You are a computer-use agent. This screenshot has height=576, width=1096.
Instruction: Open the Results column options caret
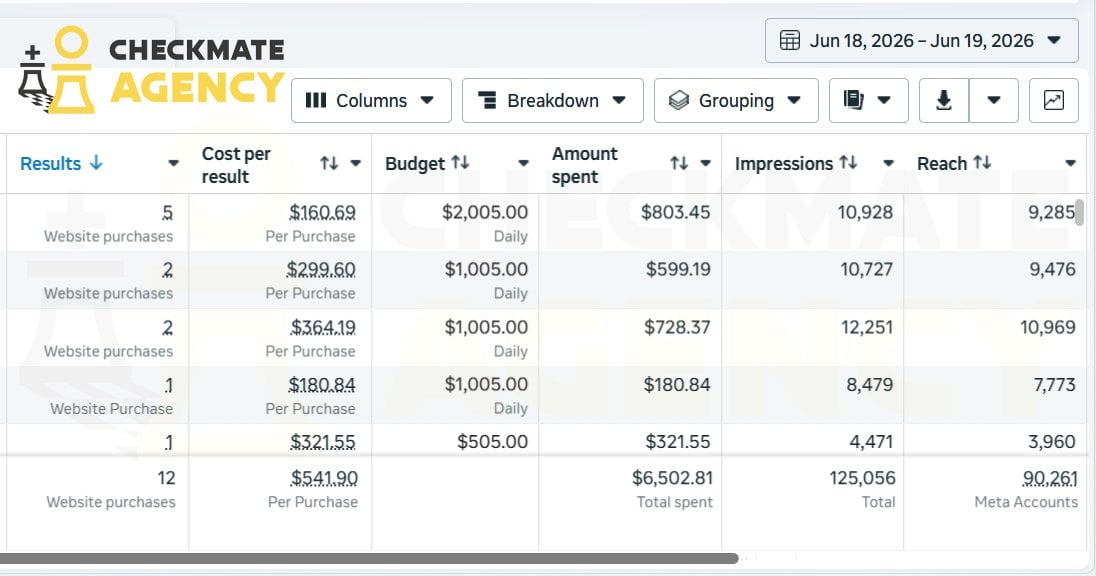173,164
